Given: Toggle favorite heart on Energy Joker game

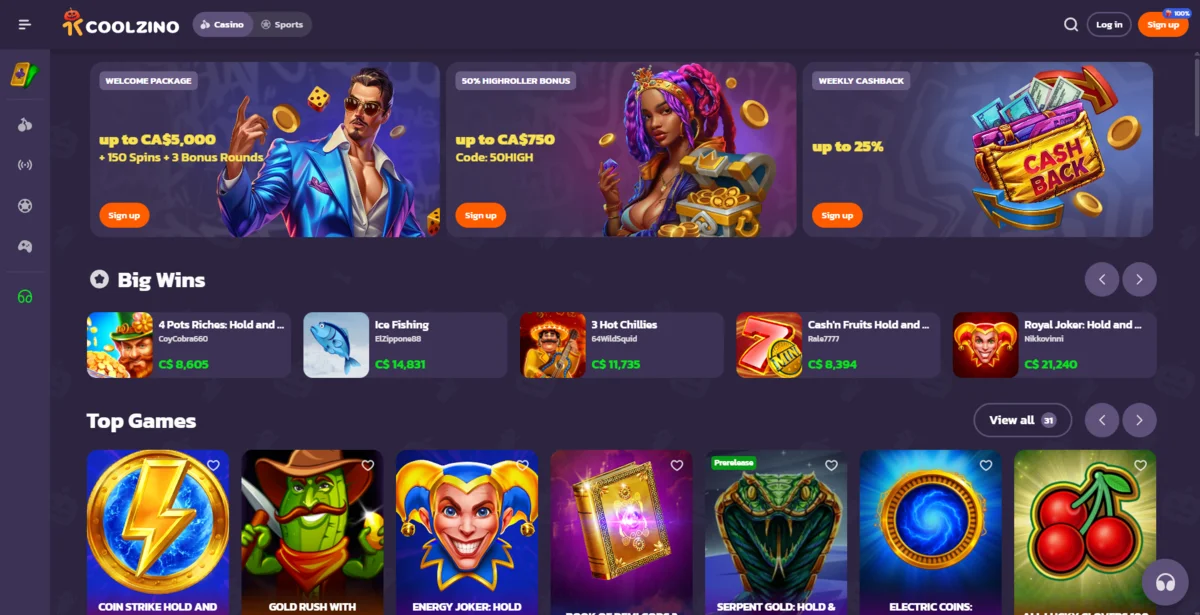Looking at the screenshot, I should point(522,465).
